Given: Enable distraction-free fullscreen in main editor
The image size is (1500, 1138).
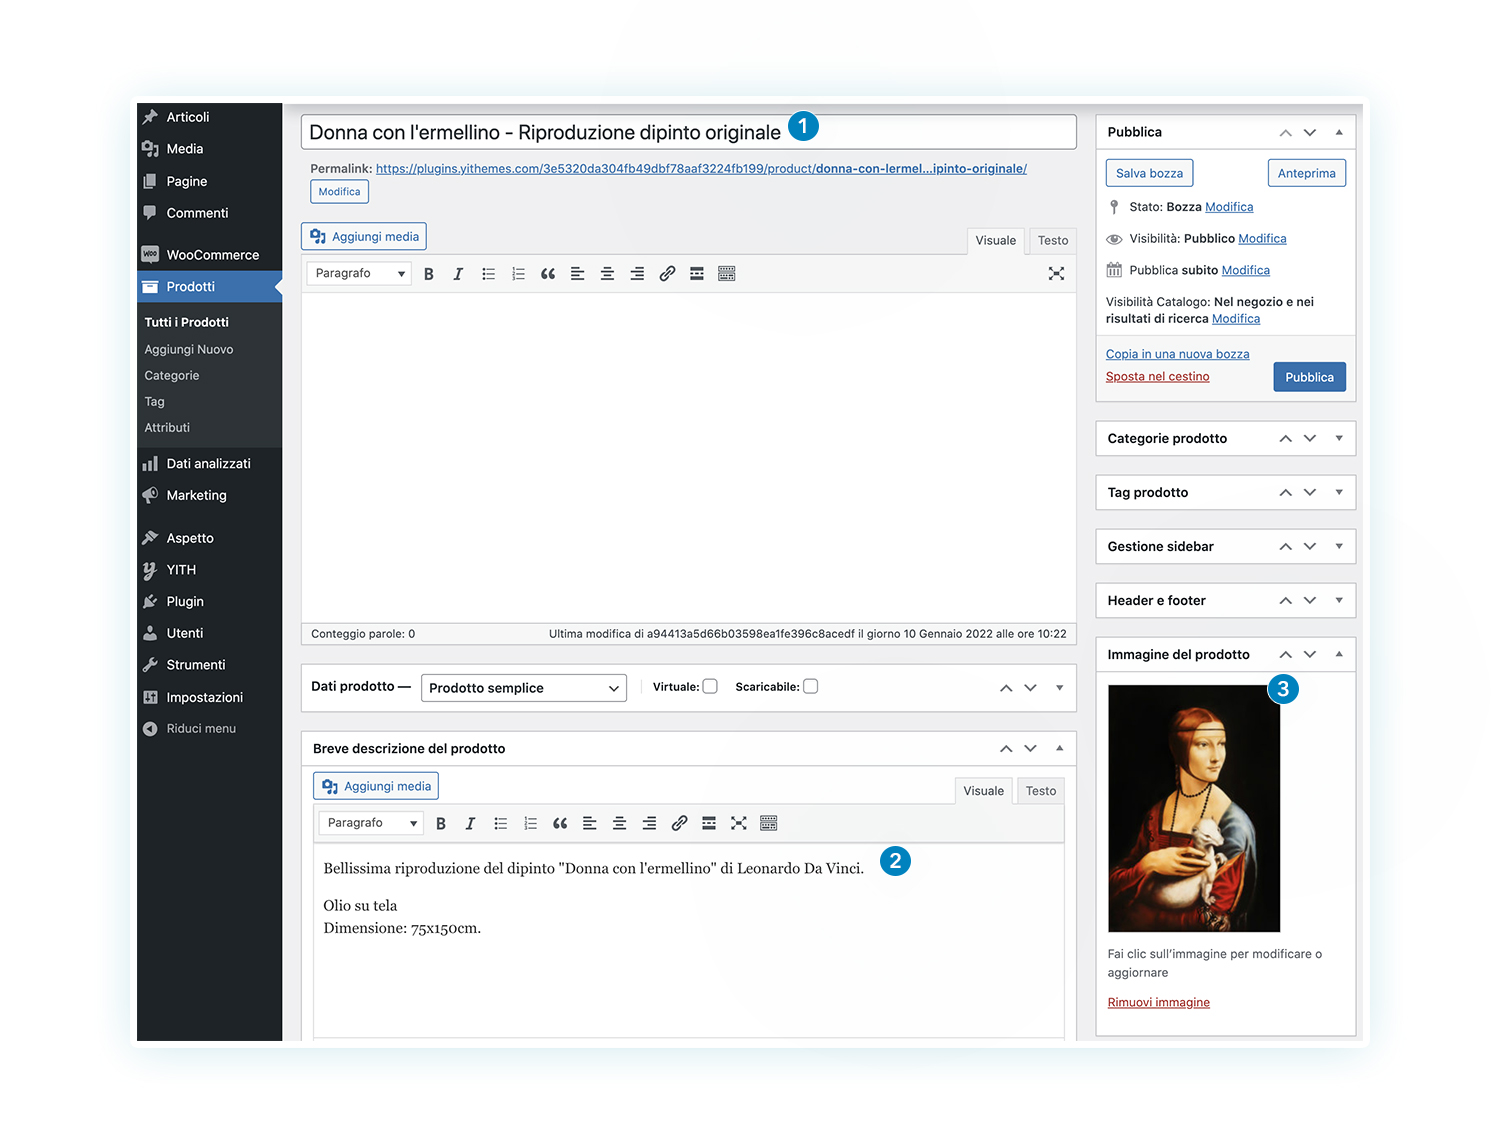Looking at the screenshot, I should pos(1056,274).
